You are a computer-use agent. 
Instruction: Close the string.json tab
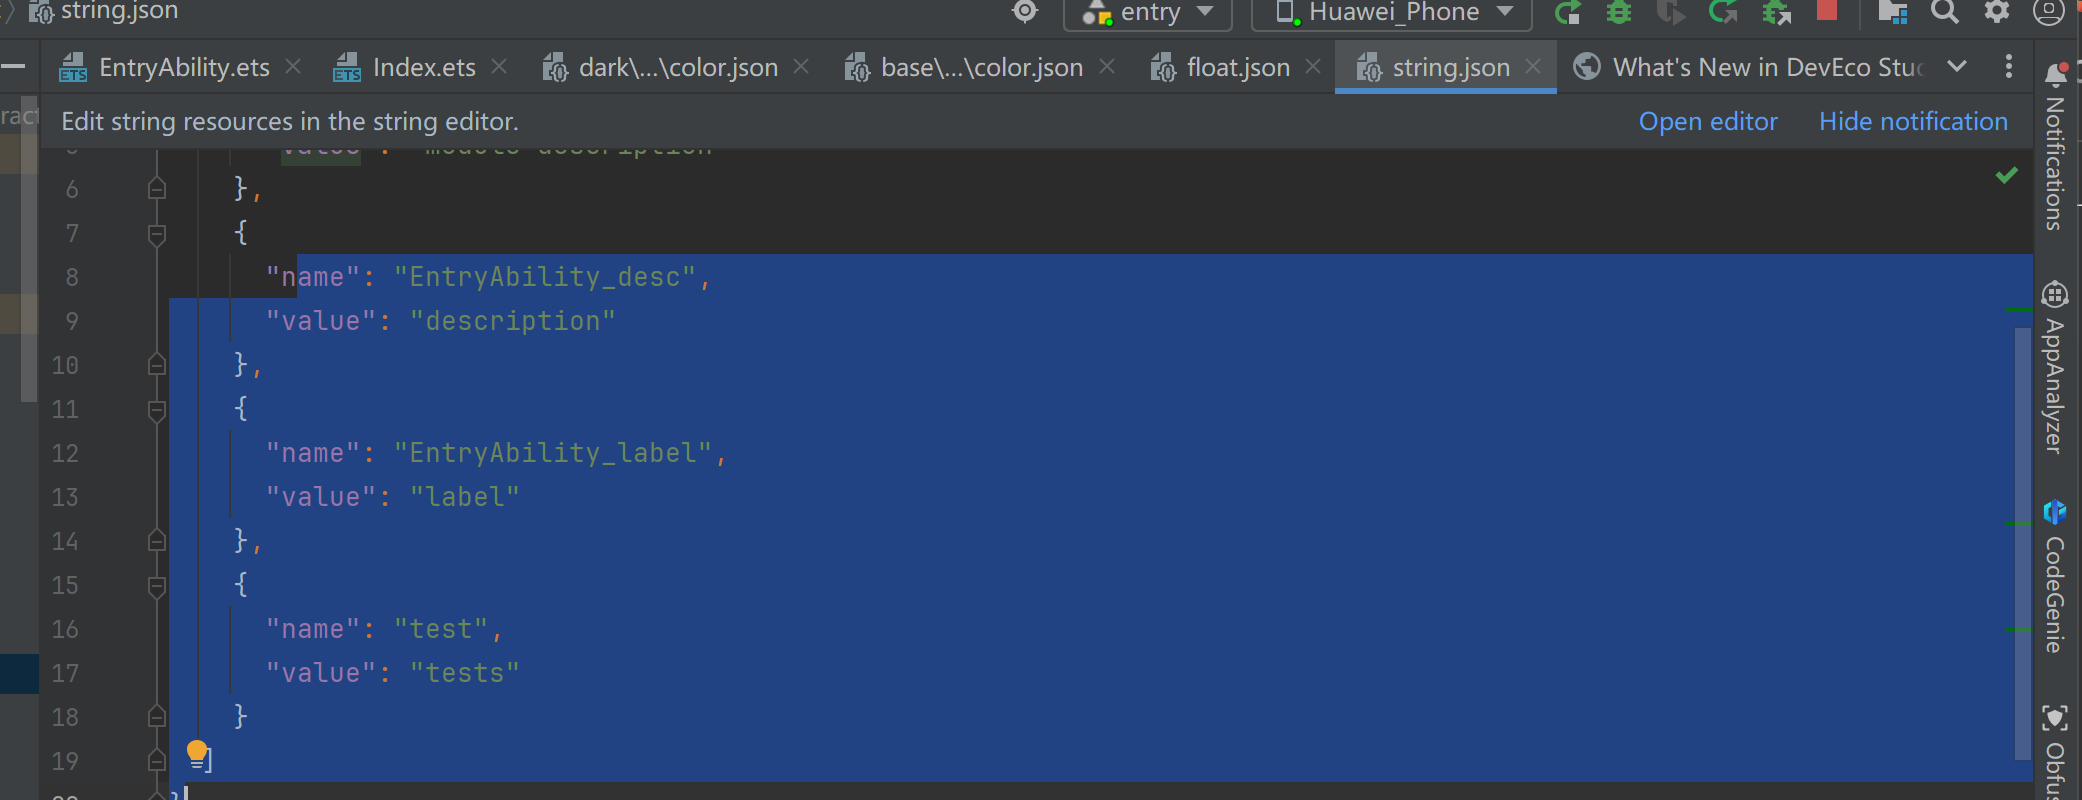click(x=1533, y=66)
